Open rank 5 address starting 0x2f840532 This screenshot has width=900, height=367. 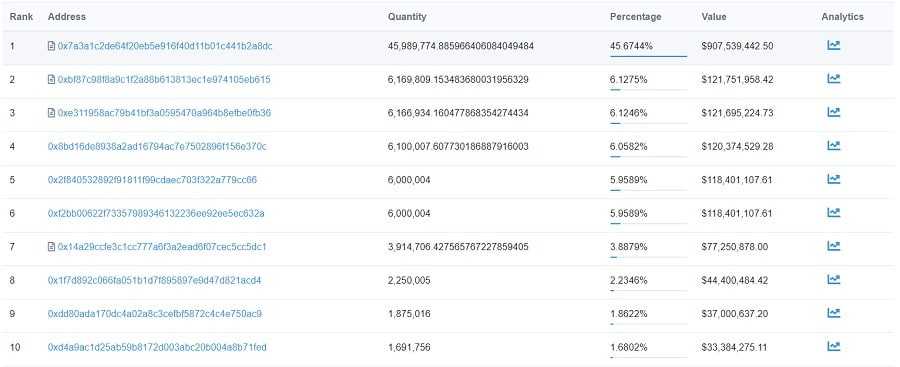152,180
